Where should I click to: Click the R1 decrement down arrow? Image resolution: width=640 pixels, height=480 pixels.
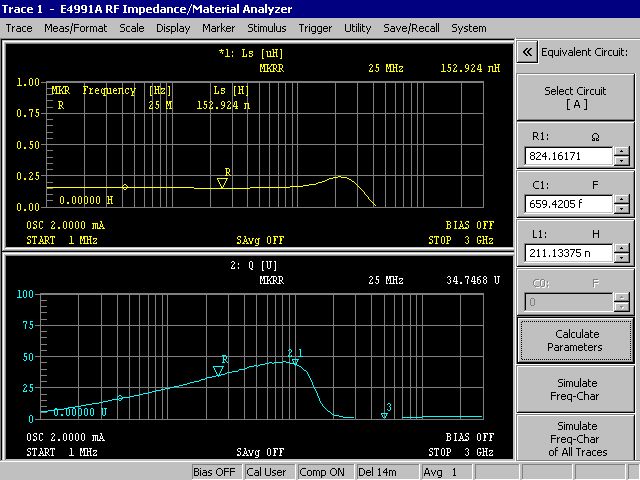pyautogui.click(x=621, y=161)
